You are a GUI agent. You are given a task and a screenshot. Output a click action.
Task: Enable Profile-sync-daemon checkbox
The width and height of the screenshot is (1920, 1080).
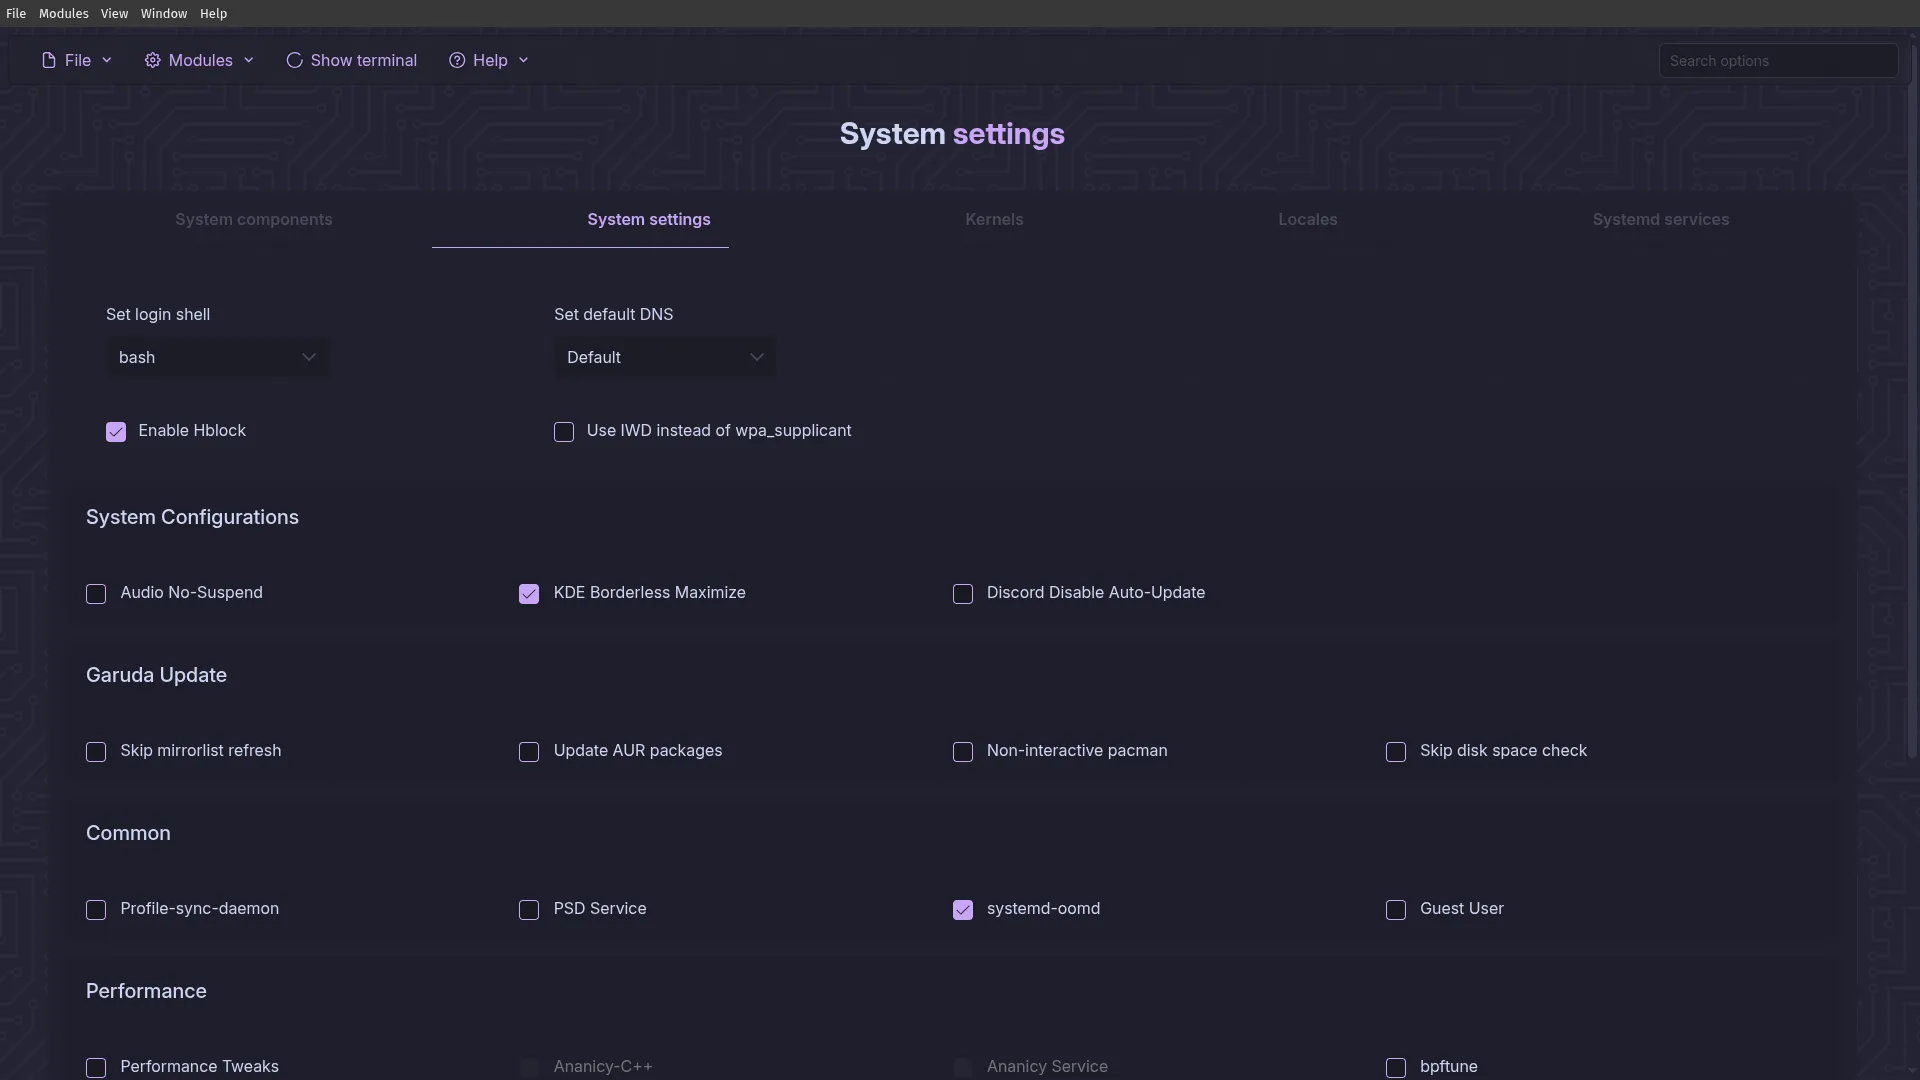96,910
